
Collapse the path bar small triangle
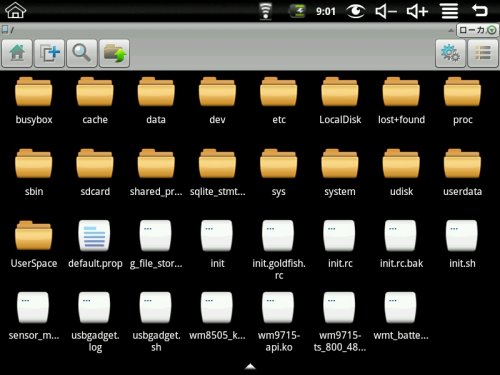tap(451, 30)
